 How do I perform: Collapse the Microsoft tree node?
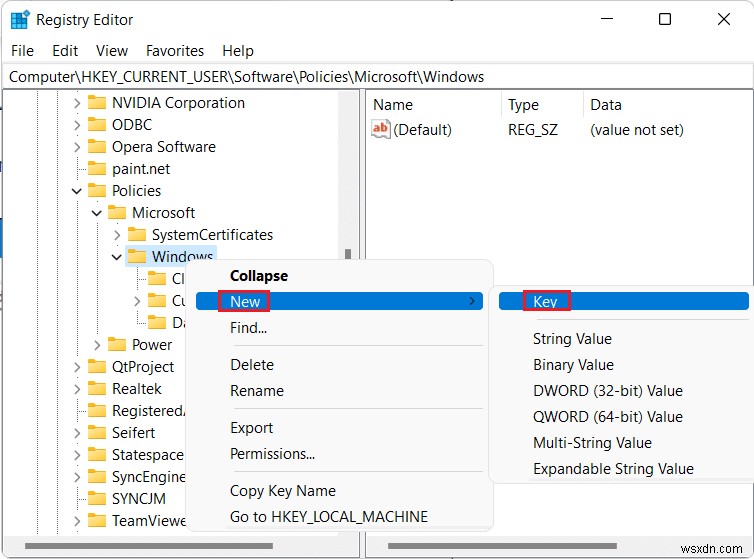pyautogui.click(x=97, y=213)
